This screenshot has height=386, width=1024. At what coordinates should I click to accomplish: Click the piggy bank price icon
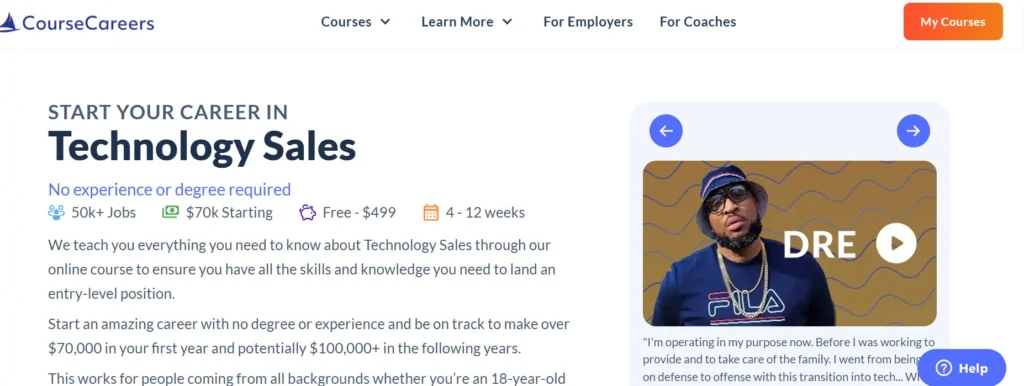(307, 212)
